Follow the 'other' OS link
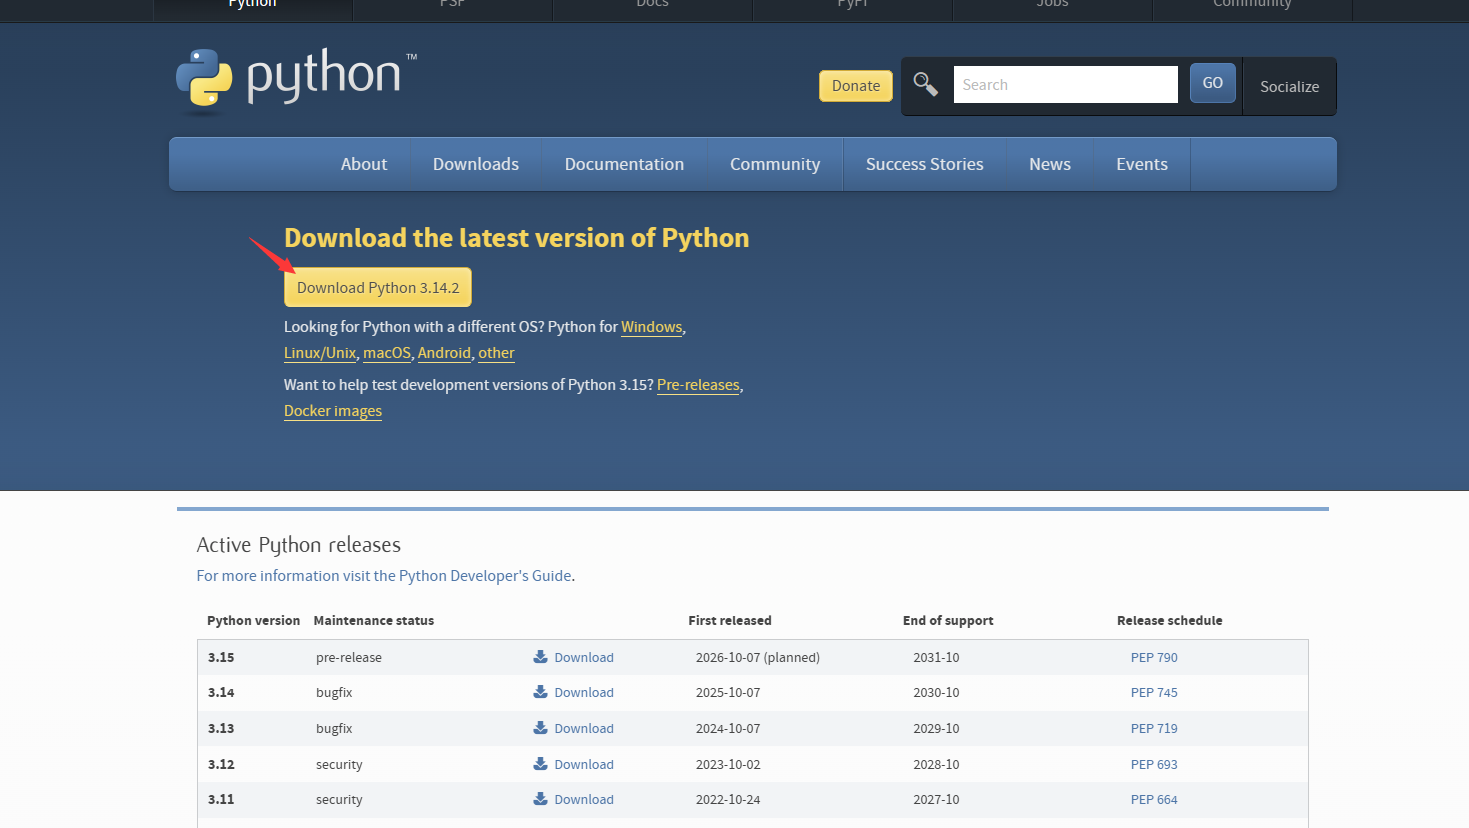 [496, 353]
